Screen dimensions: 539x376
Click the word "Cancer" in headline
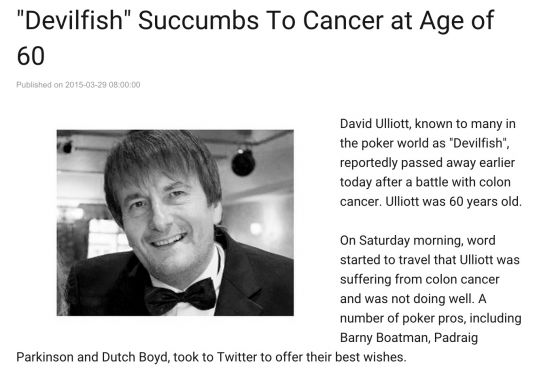coord(343,21)
